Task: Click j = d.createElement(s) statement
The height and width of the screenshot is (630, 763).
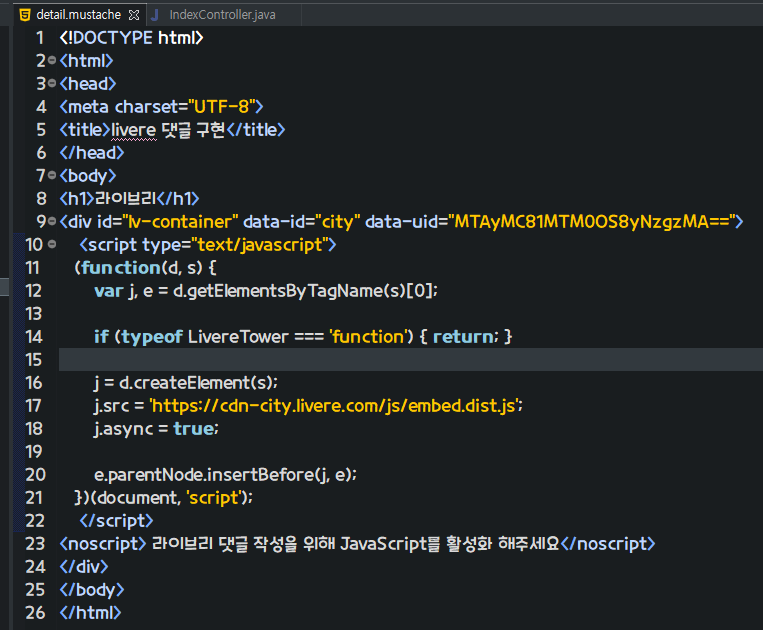Action: [185, 383]
